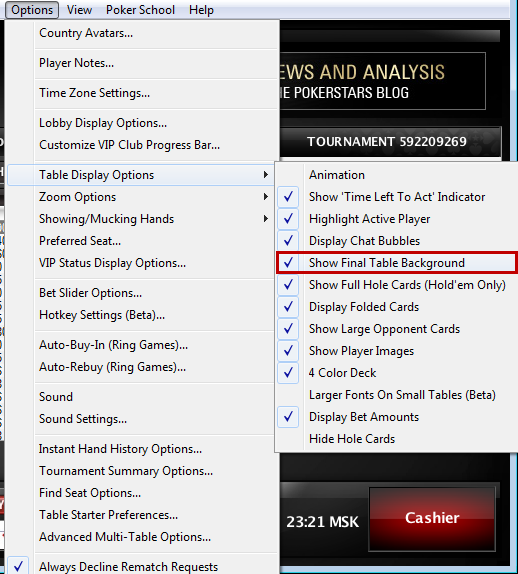The height and width of the screenshot is (574, 518).
Task: Uncheck Show Final Table Background
Action: click(397, 263)
